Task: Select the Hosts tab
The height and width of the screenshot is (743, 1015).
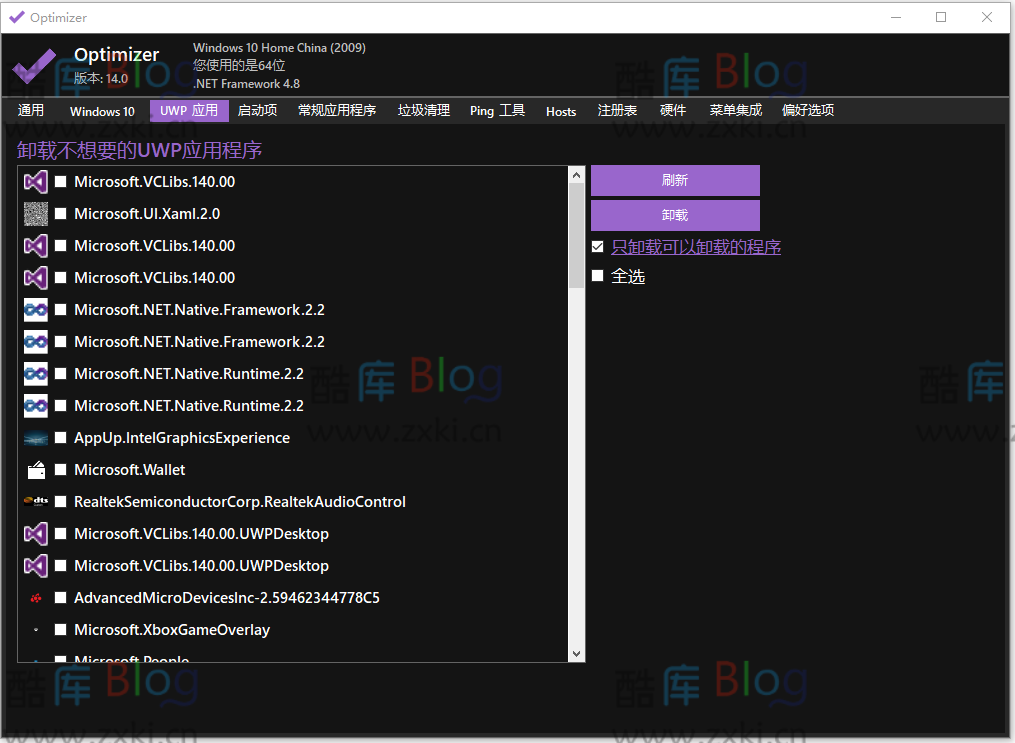Action: [560, 111]
